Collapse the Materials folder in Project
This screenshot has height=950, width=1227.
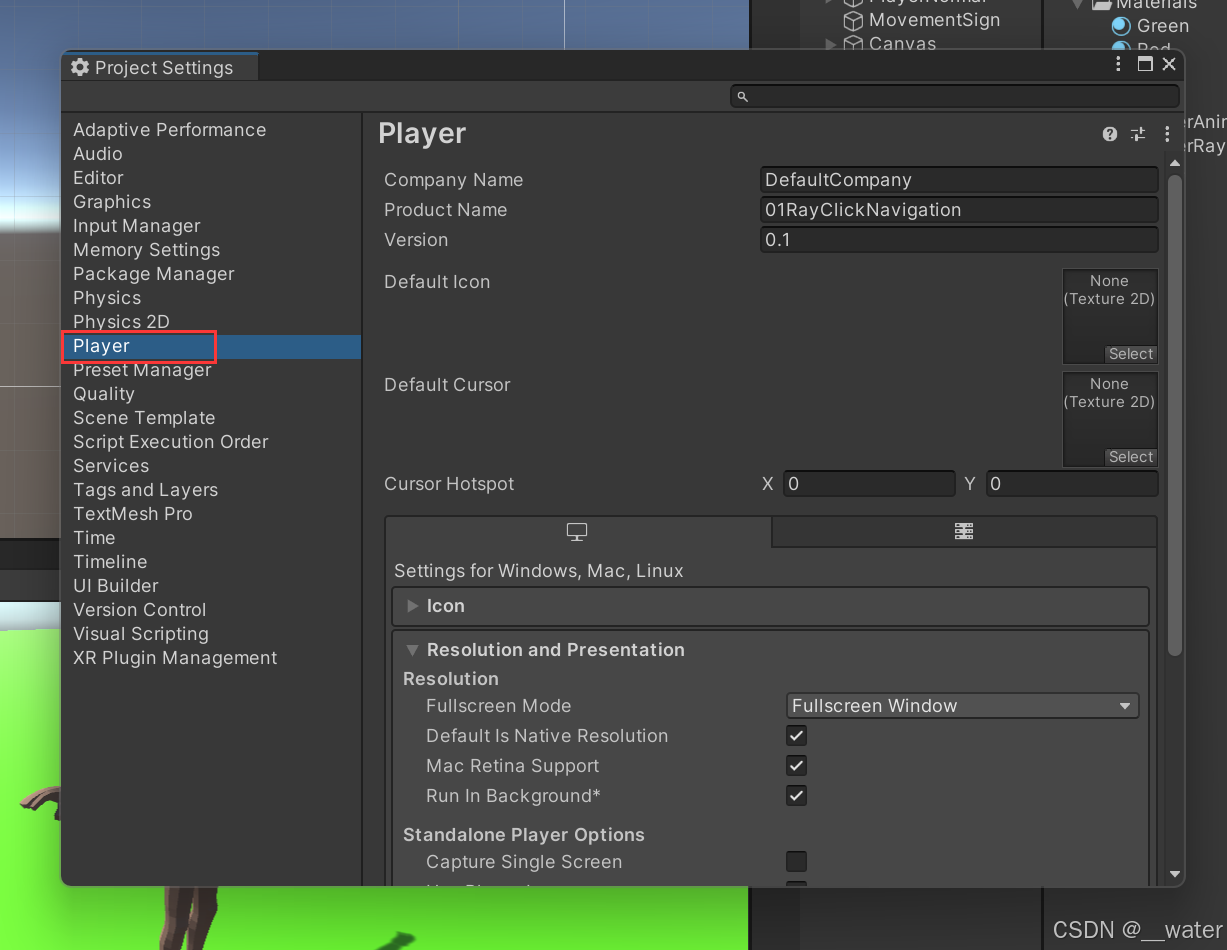(x=1078, y=4)
